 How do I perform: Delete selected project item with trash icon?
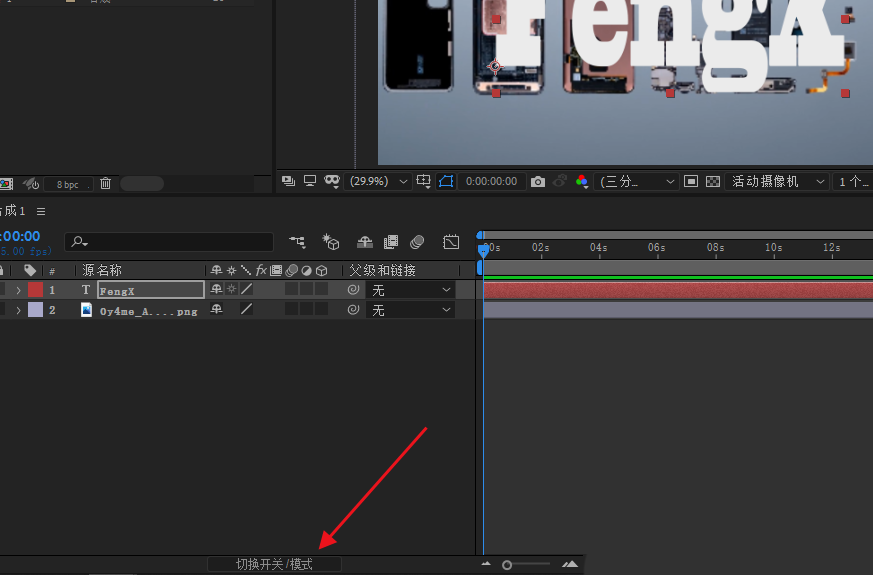tap(105, 184)
